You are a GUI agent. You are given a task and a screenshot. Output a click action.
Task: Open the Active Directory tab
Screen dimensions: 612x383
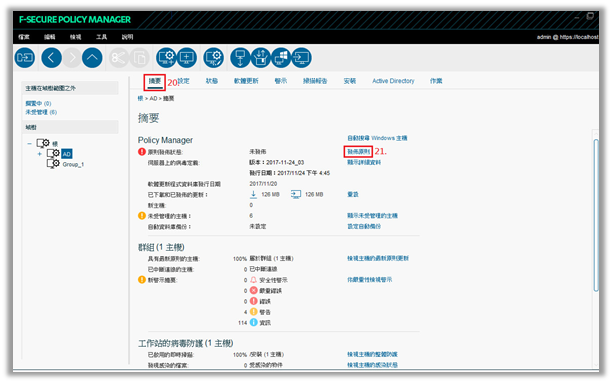click(x=393, y=81)
